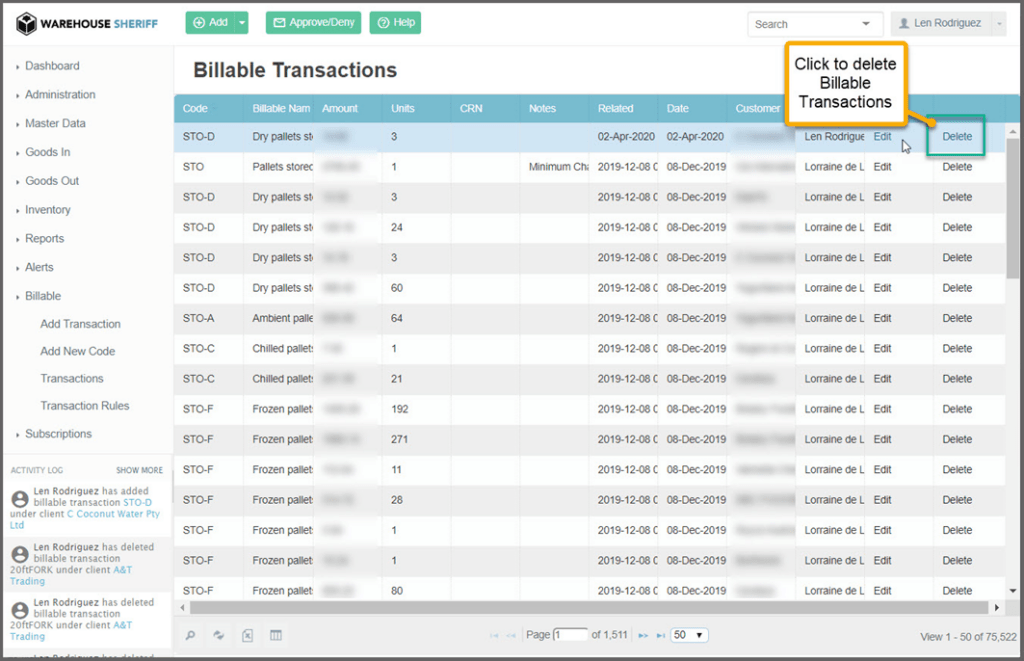Click the page number input field

click(571, 635)
